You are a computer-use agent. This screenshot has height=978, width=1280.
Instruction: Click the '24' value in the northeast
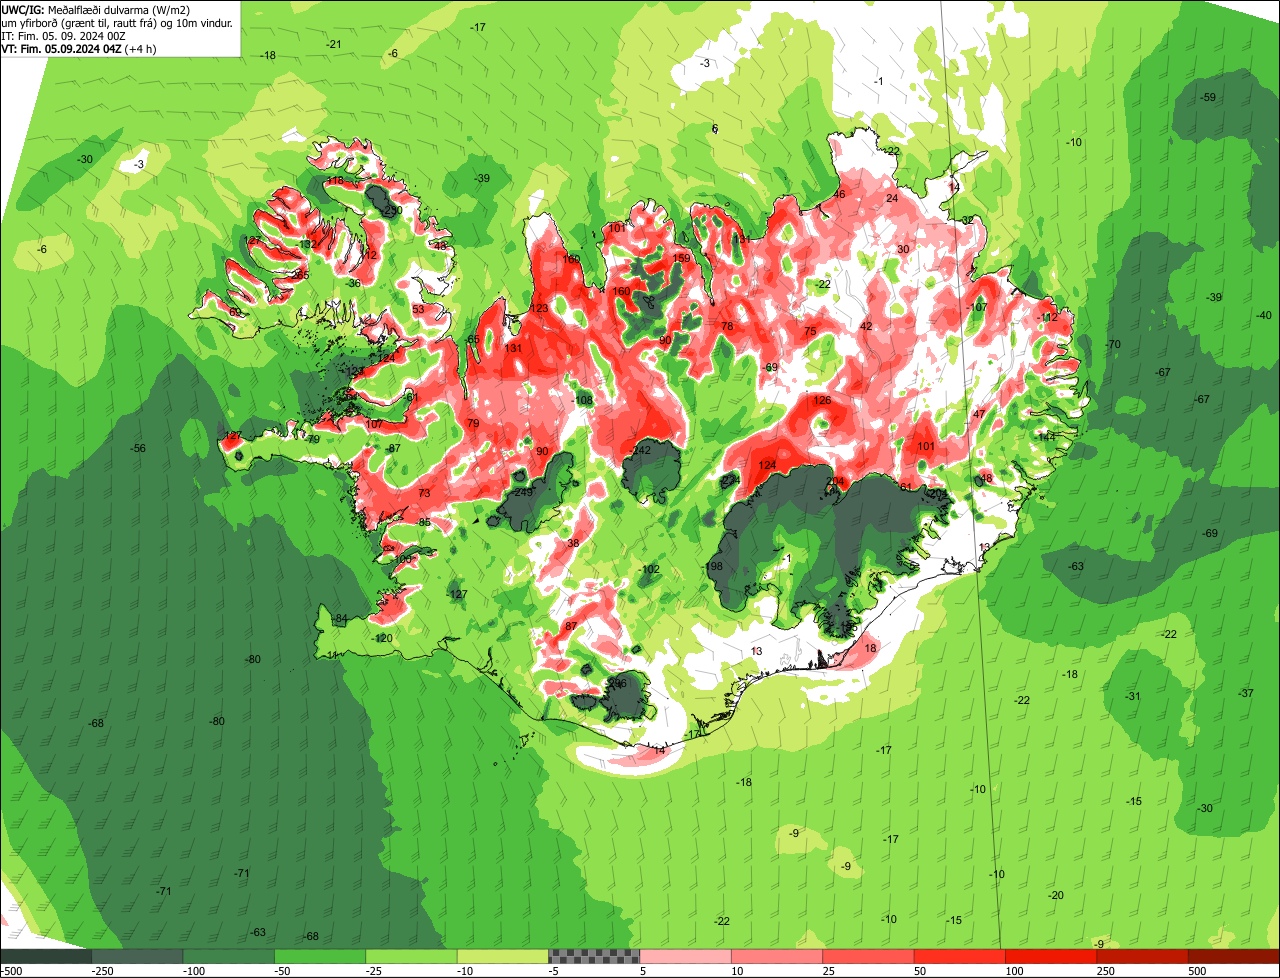[892, 198]
